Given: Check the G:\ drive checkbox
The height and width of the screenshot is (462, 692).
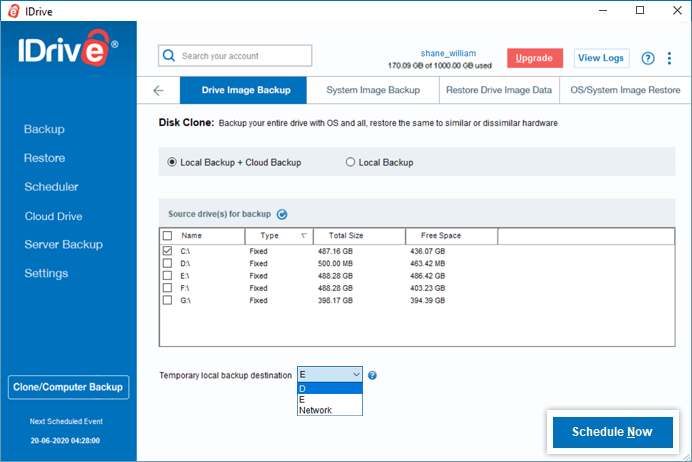Looking at the screenshot, I should 167,300.
